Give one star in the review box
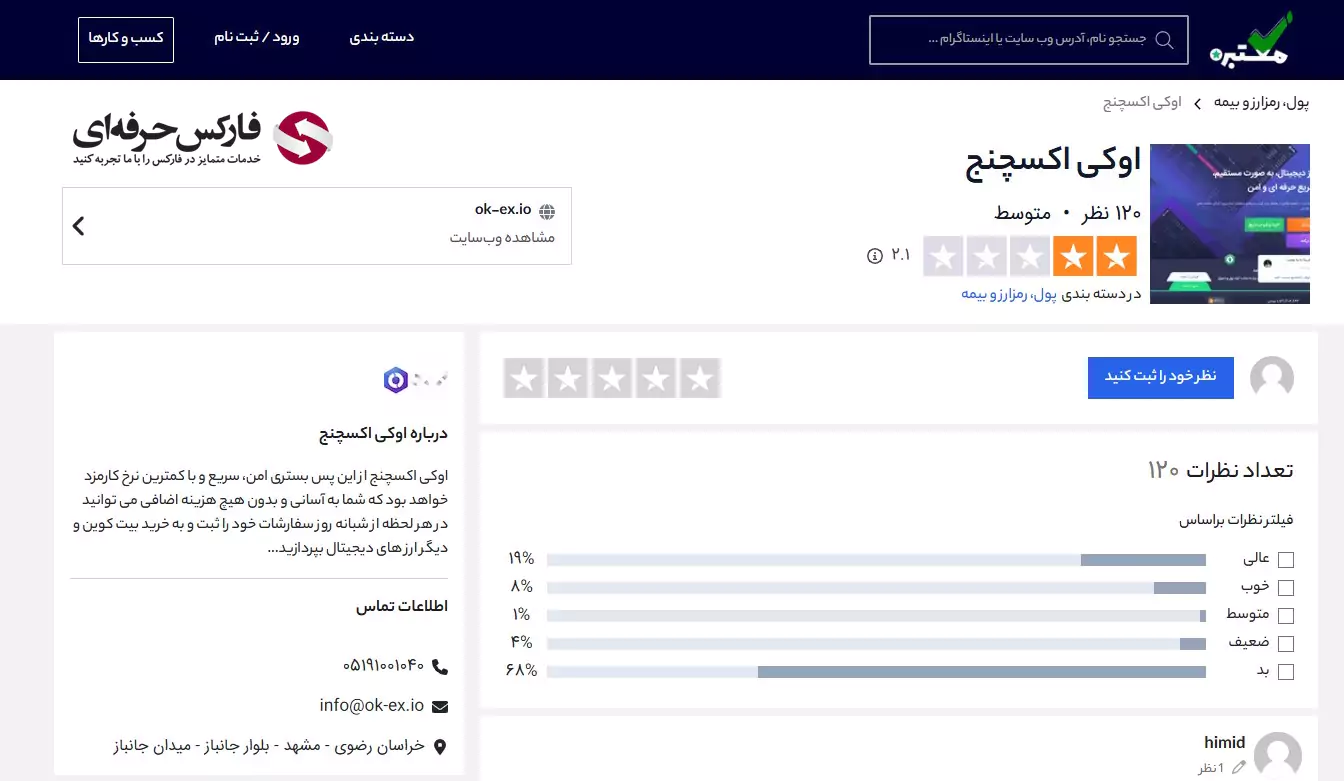The image size is (1344, 781). pos(700,378)
